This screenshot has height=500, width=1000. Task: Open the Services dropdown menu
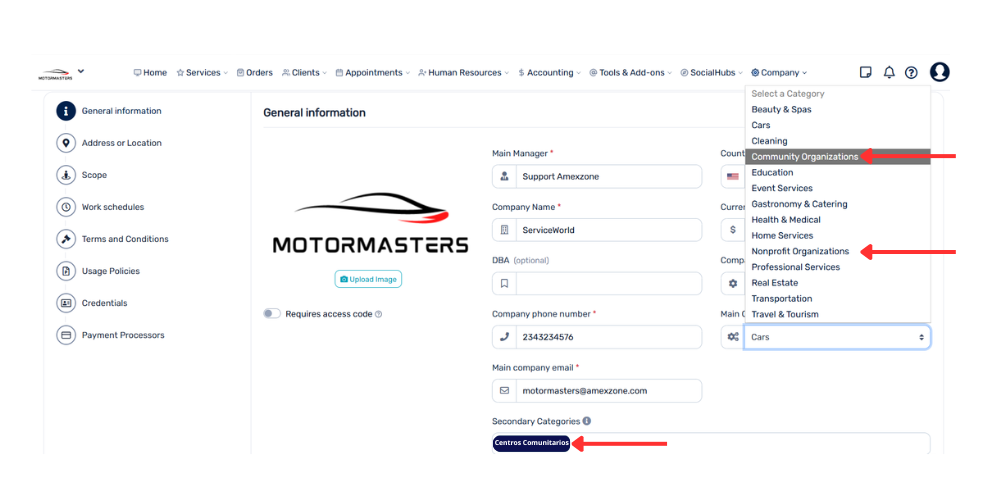202,73
